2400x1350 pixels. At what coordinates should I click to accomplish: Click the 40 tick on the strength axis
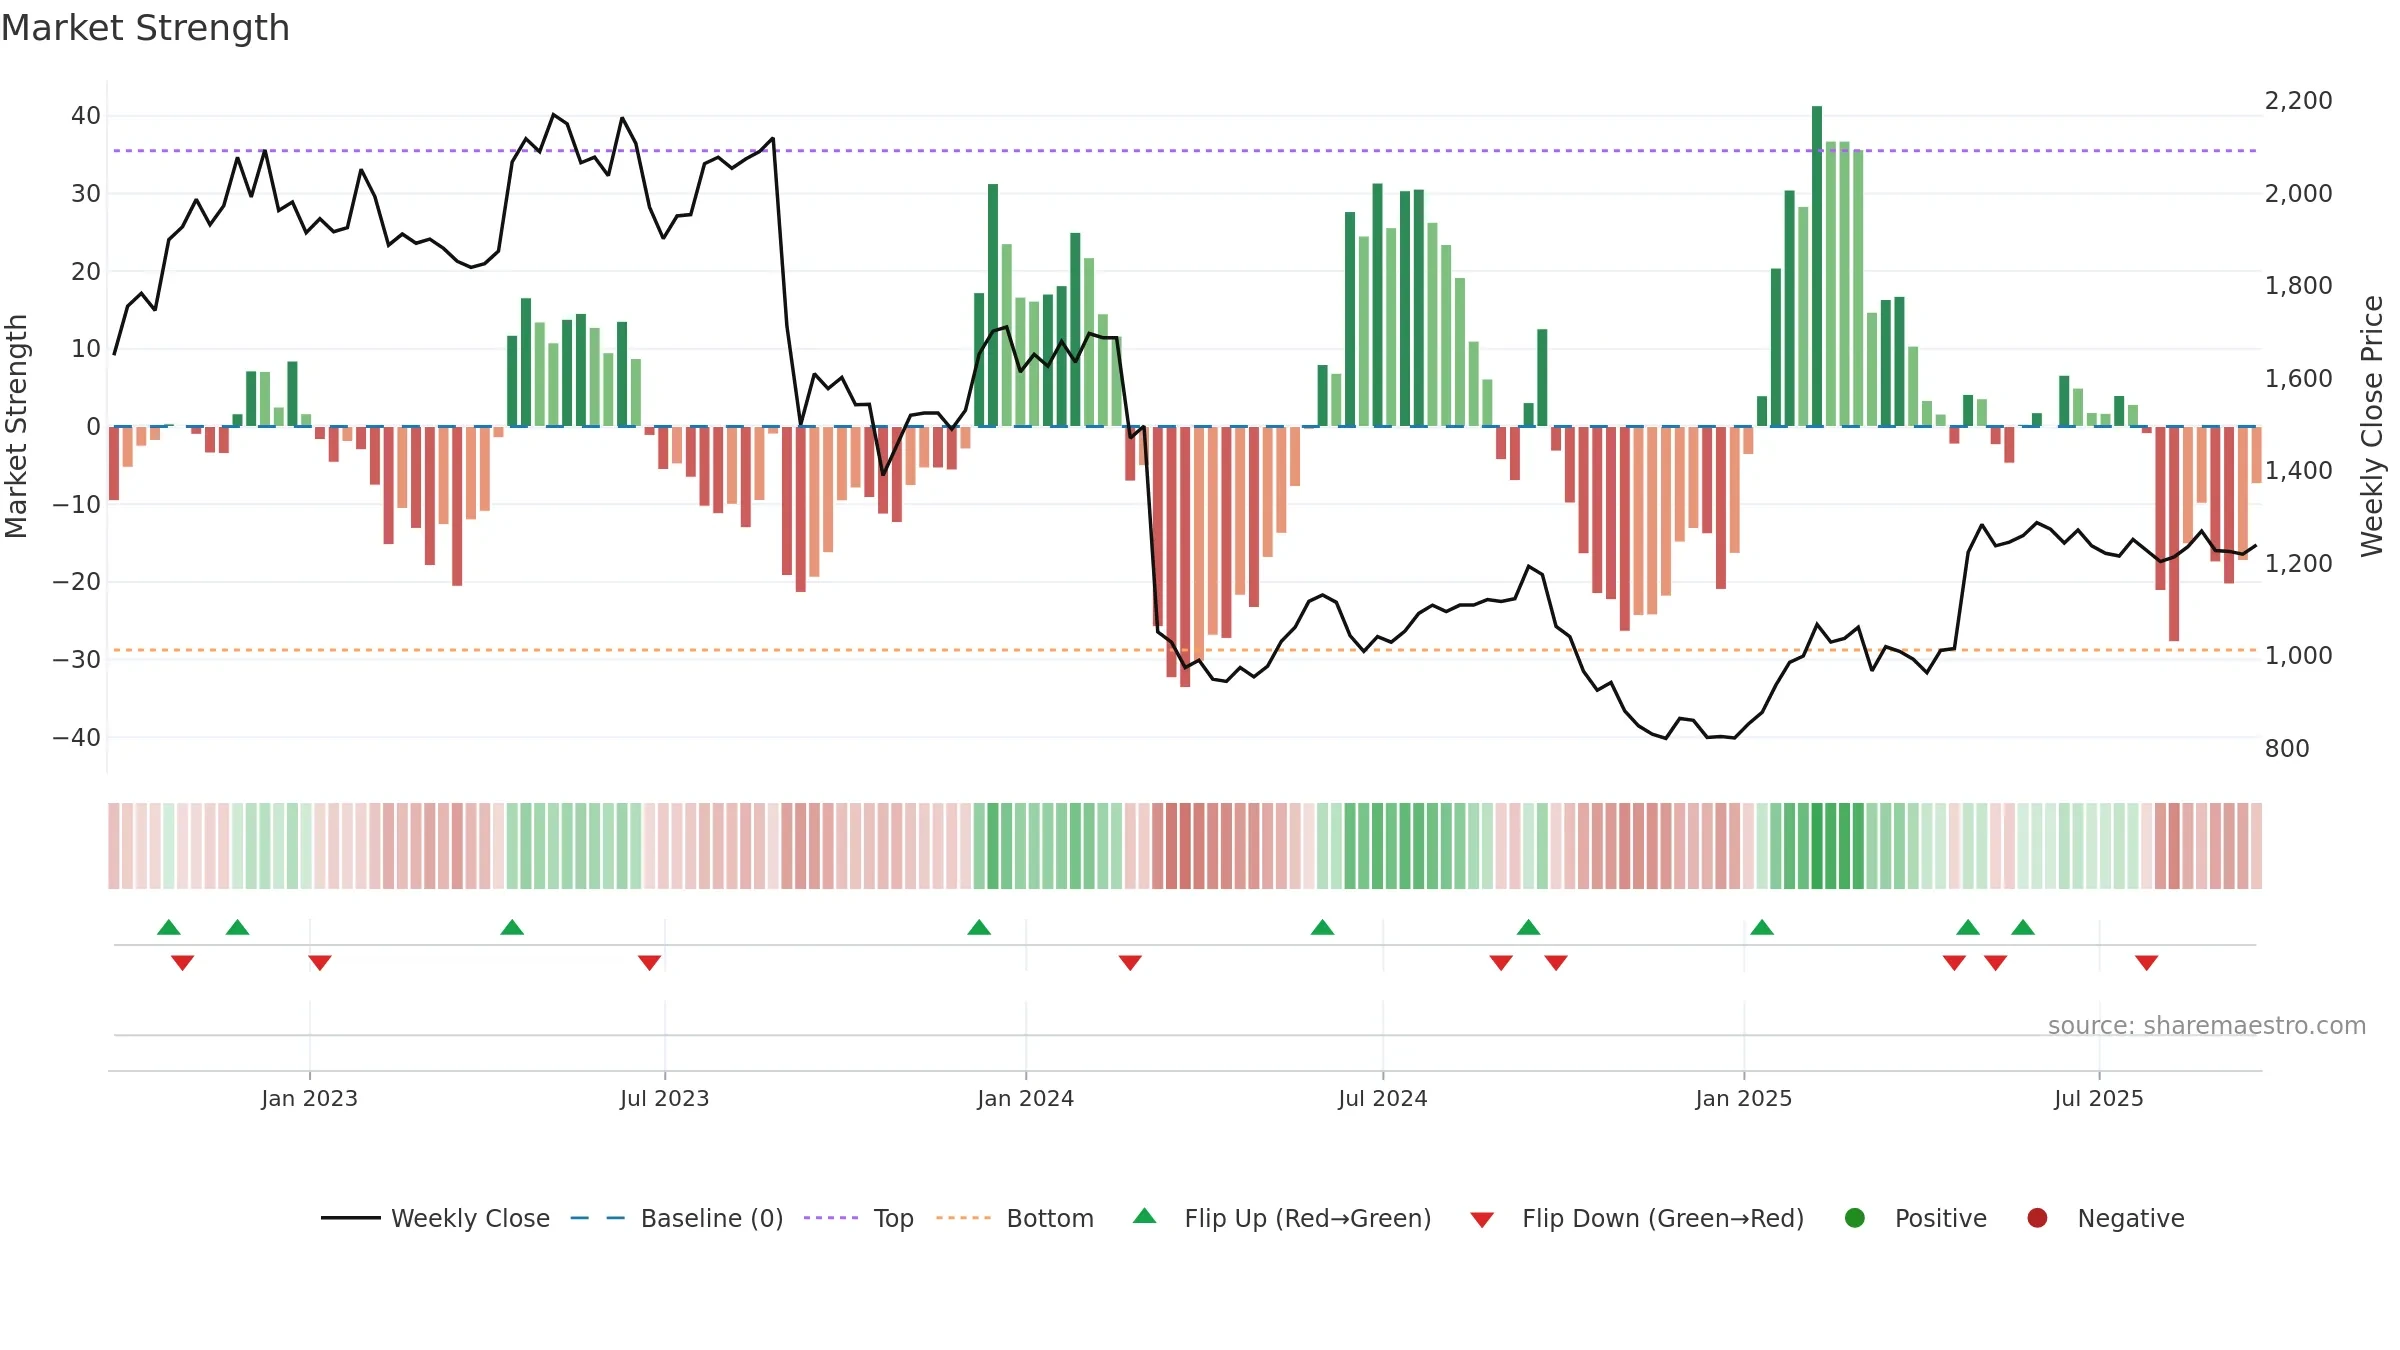[85, 115]
